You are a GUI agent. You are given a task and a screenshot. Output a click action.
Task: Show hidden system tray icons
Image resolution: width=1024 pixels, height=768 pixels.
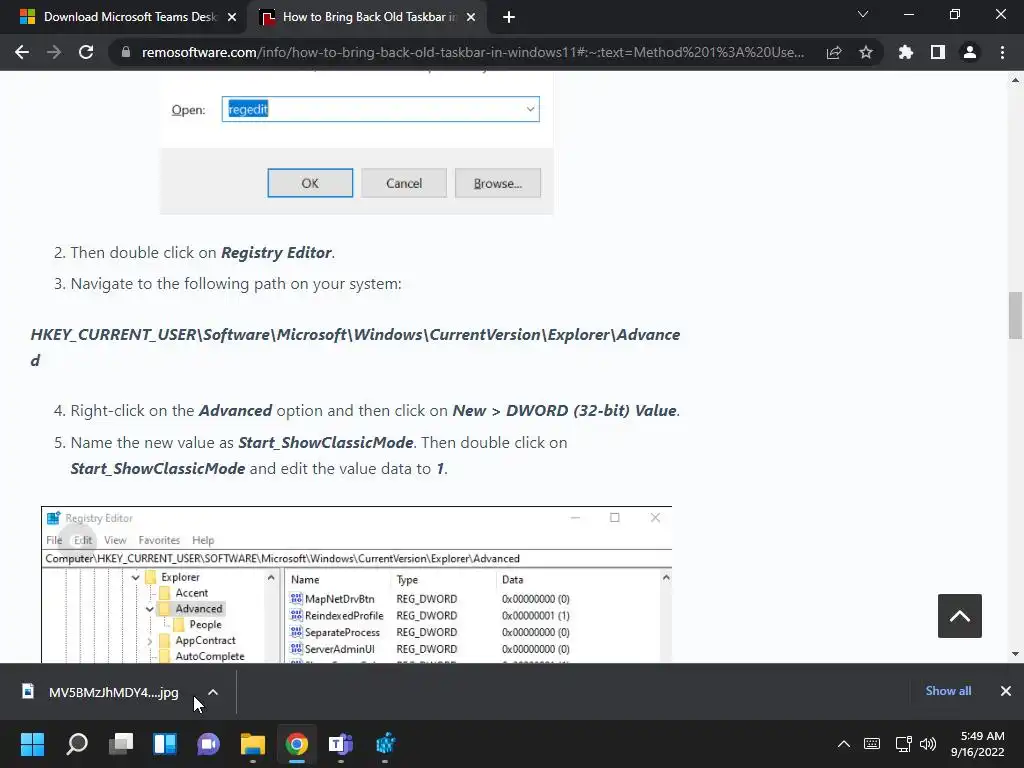[844, 744]
